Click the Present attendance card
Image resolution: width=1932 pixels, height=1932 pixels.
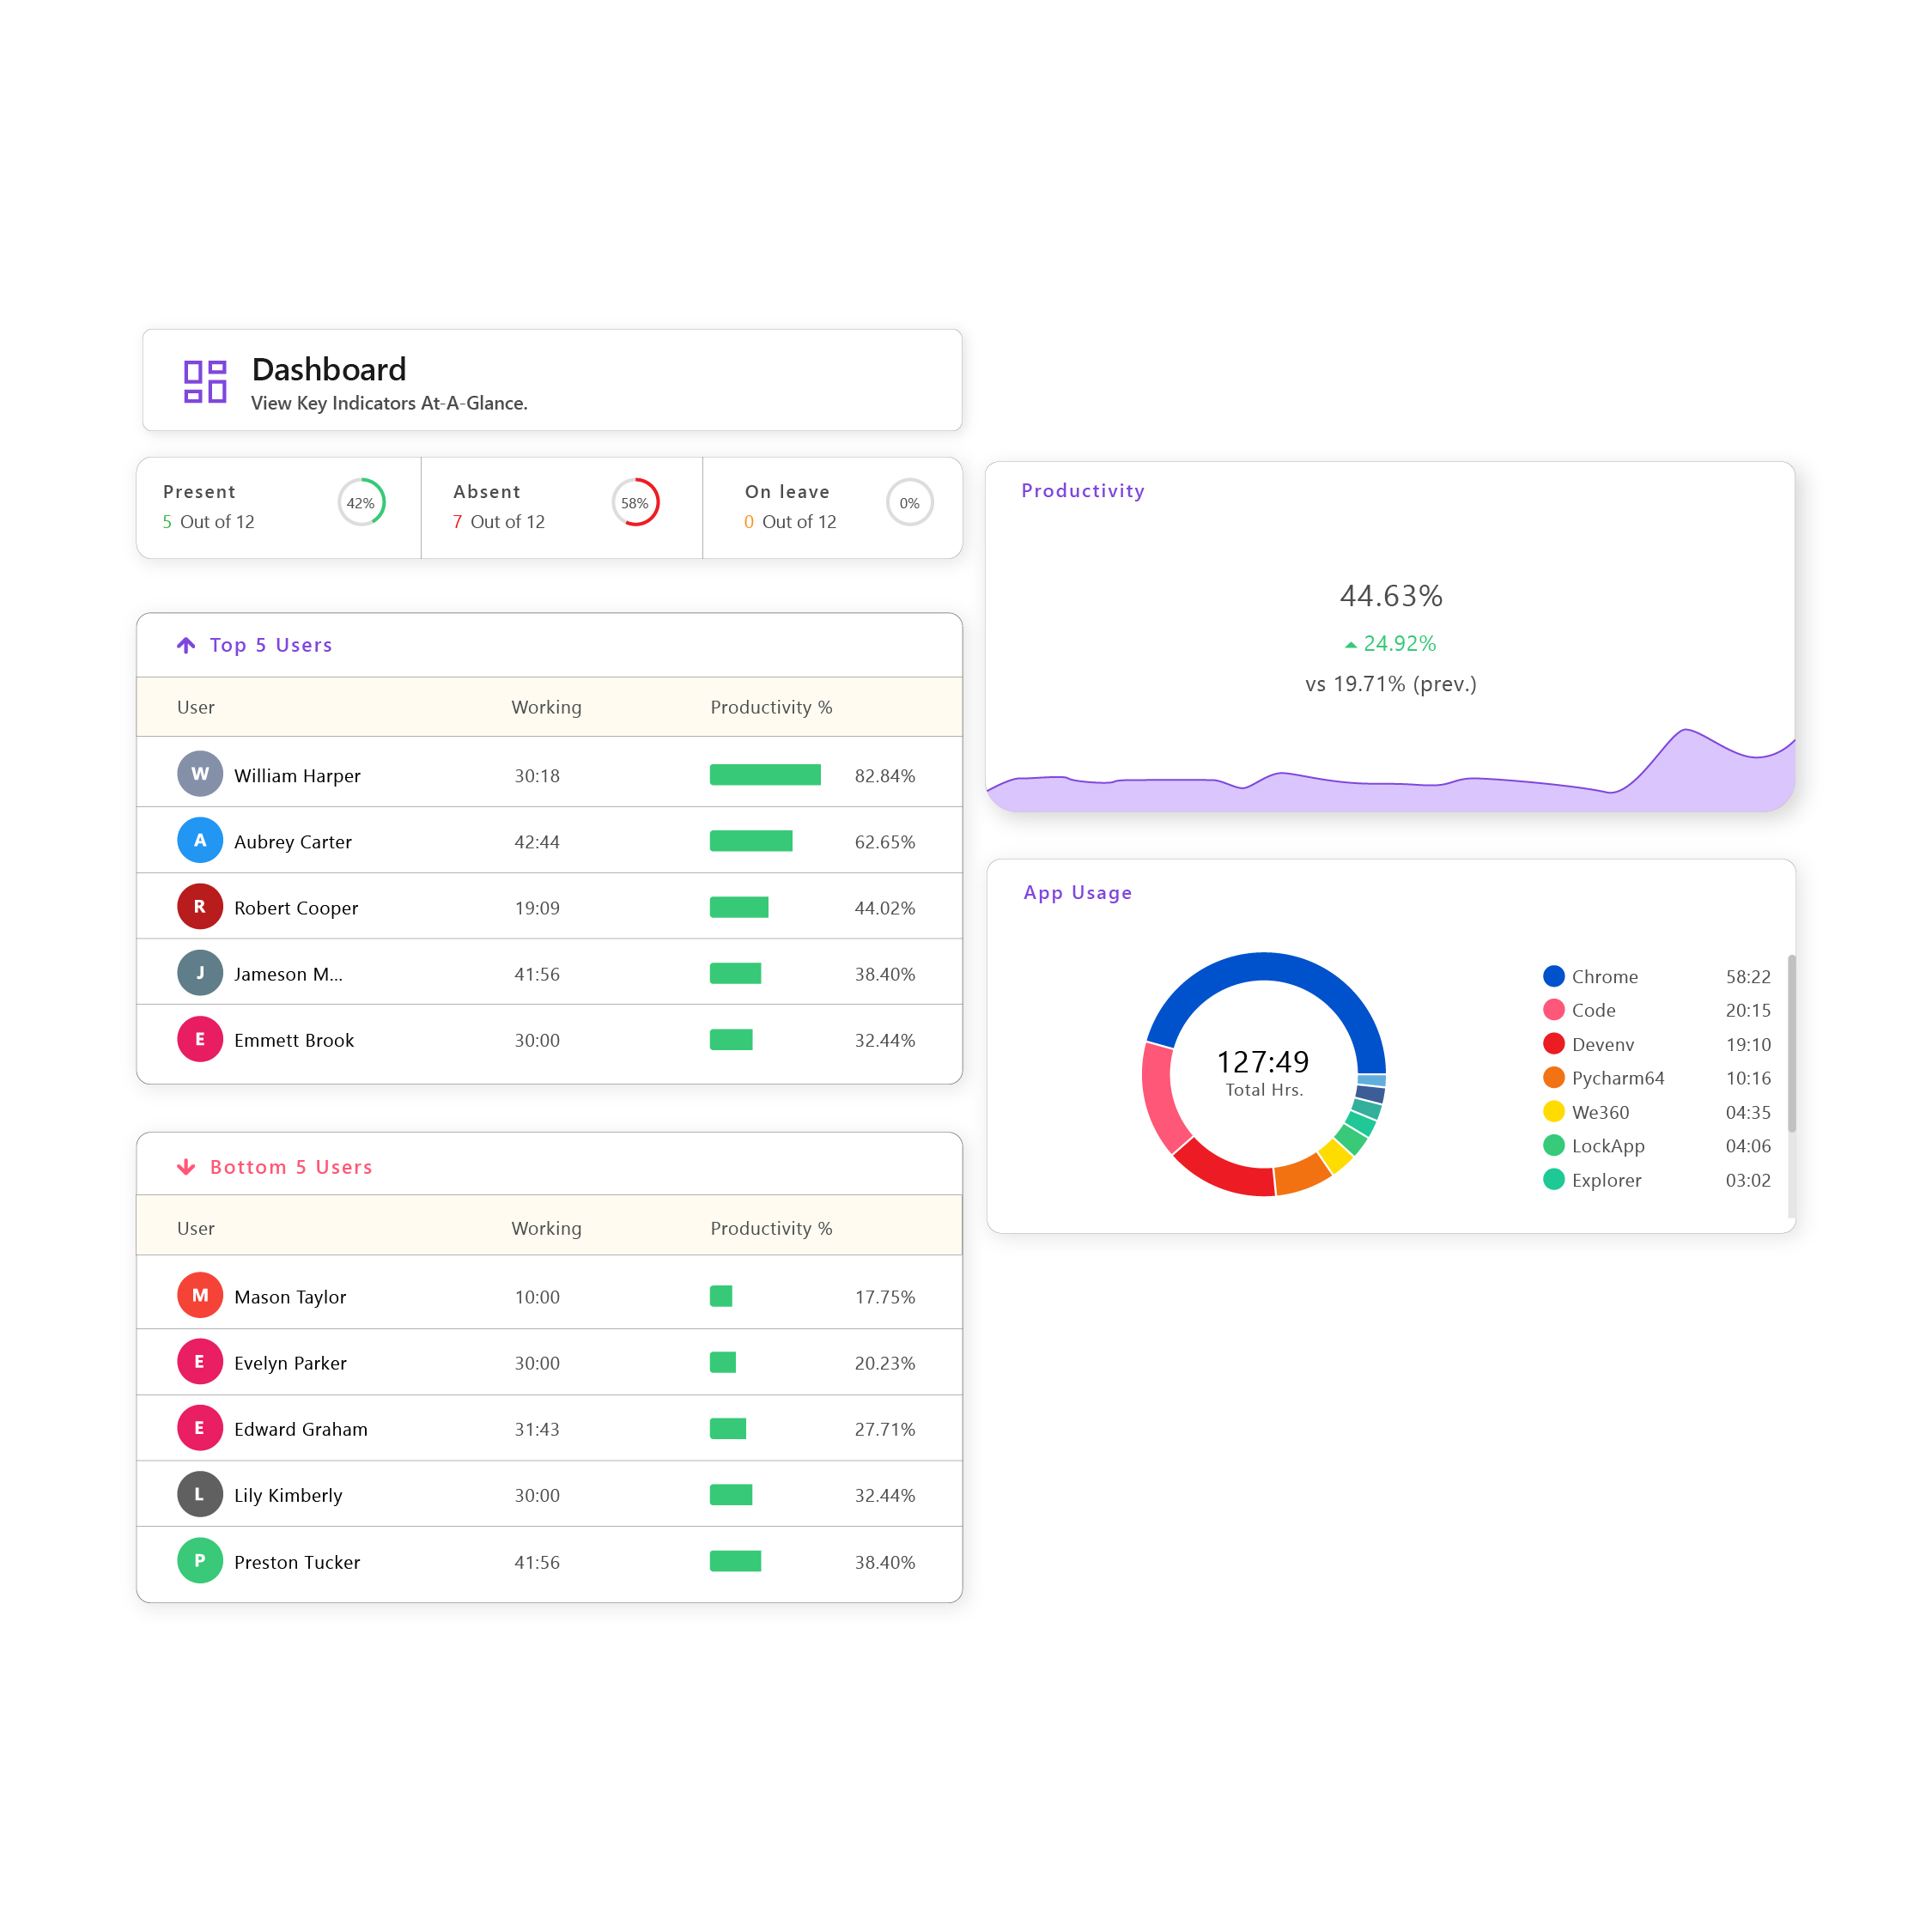pyautogui.click(x=278, y=507)
